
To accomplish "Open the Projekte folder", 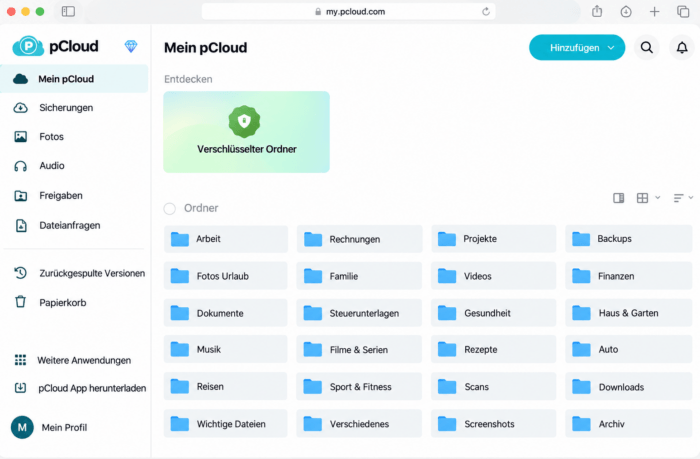I will pyautogui.click(x=493, y=239).
